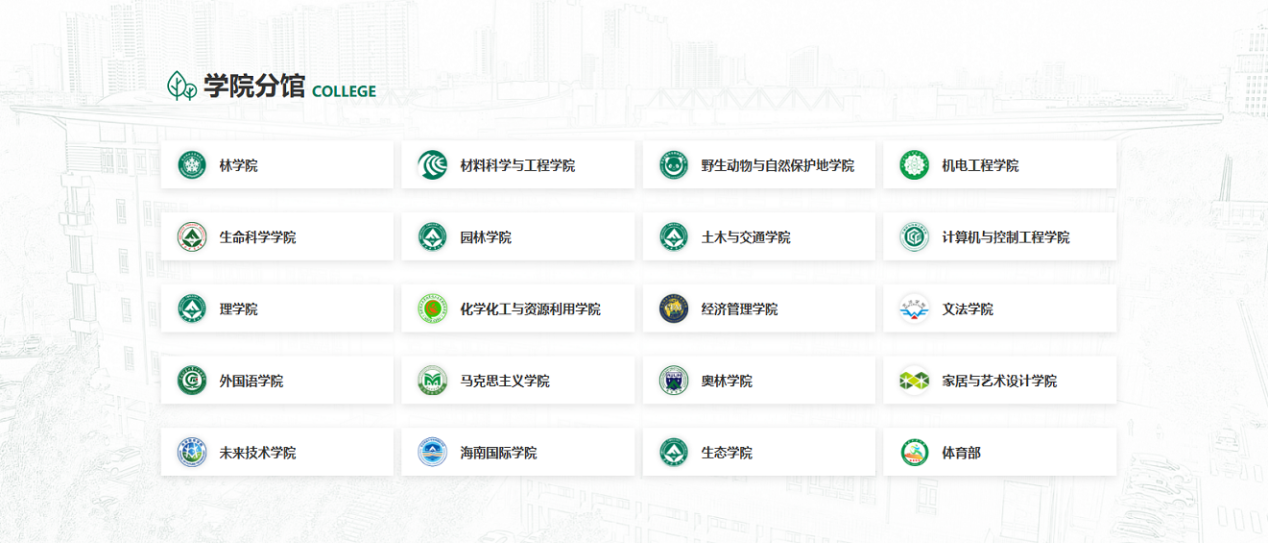
Task: Click the 海南国际学院 blue emblem
Action: [x=432, y=453]
